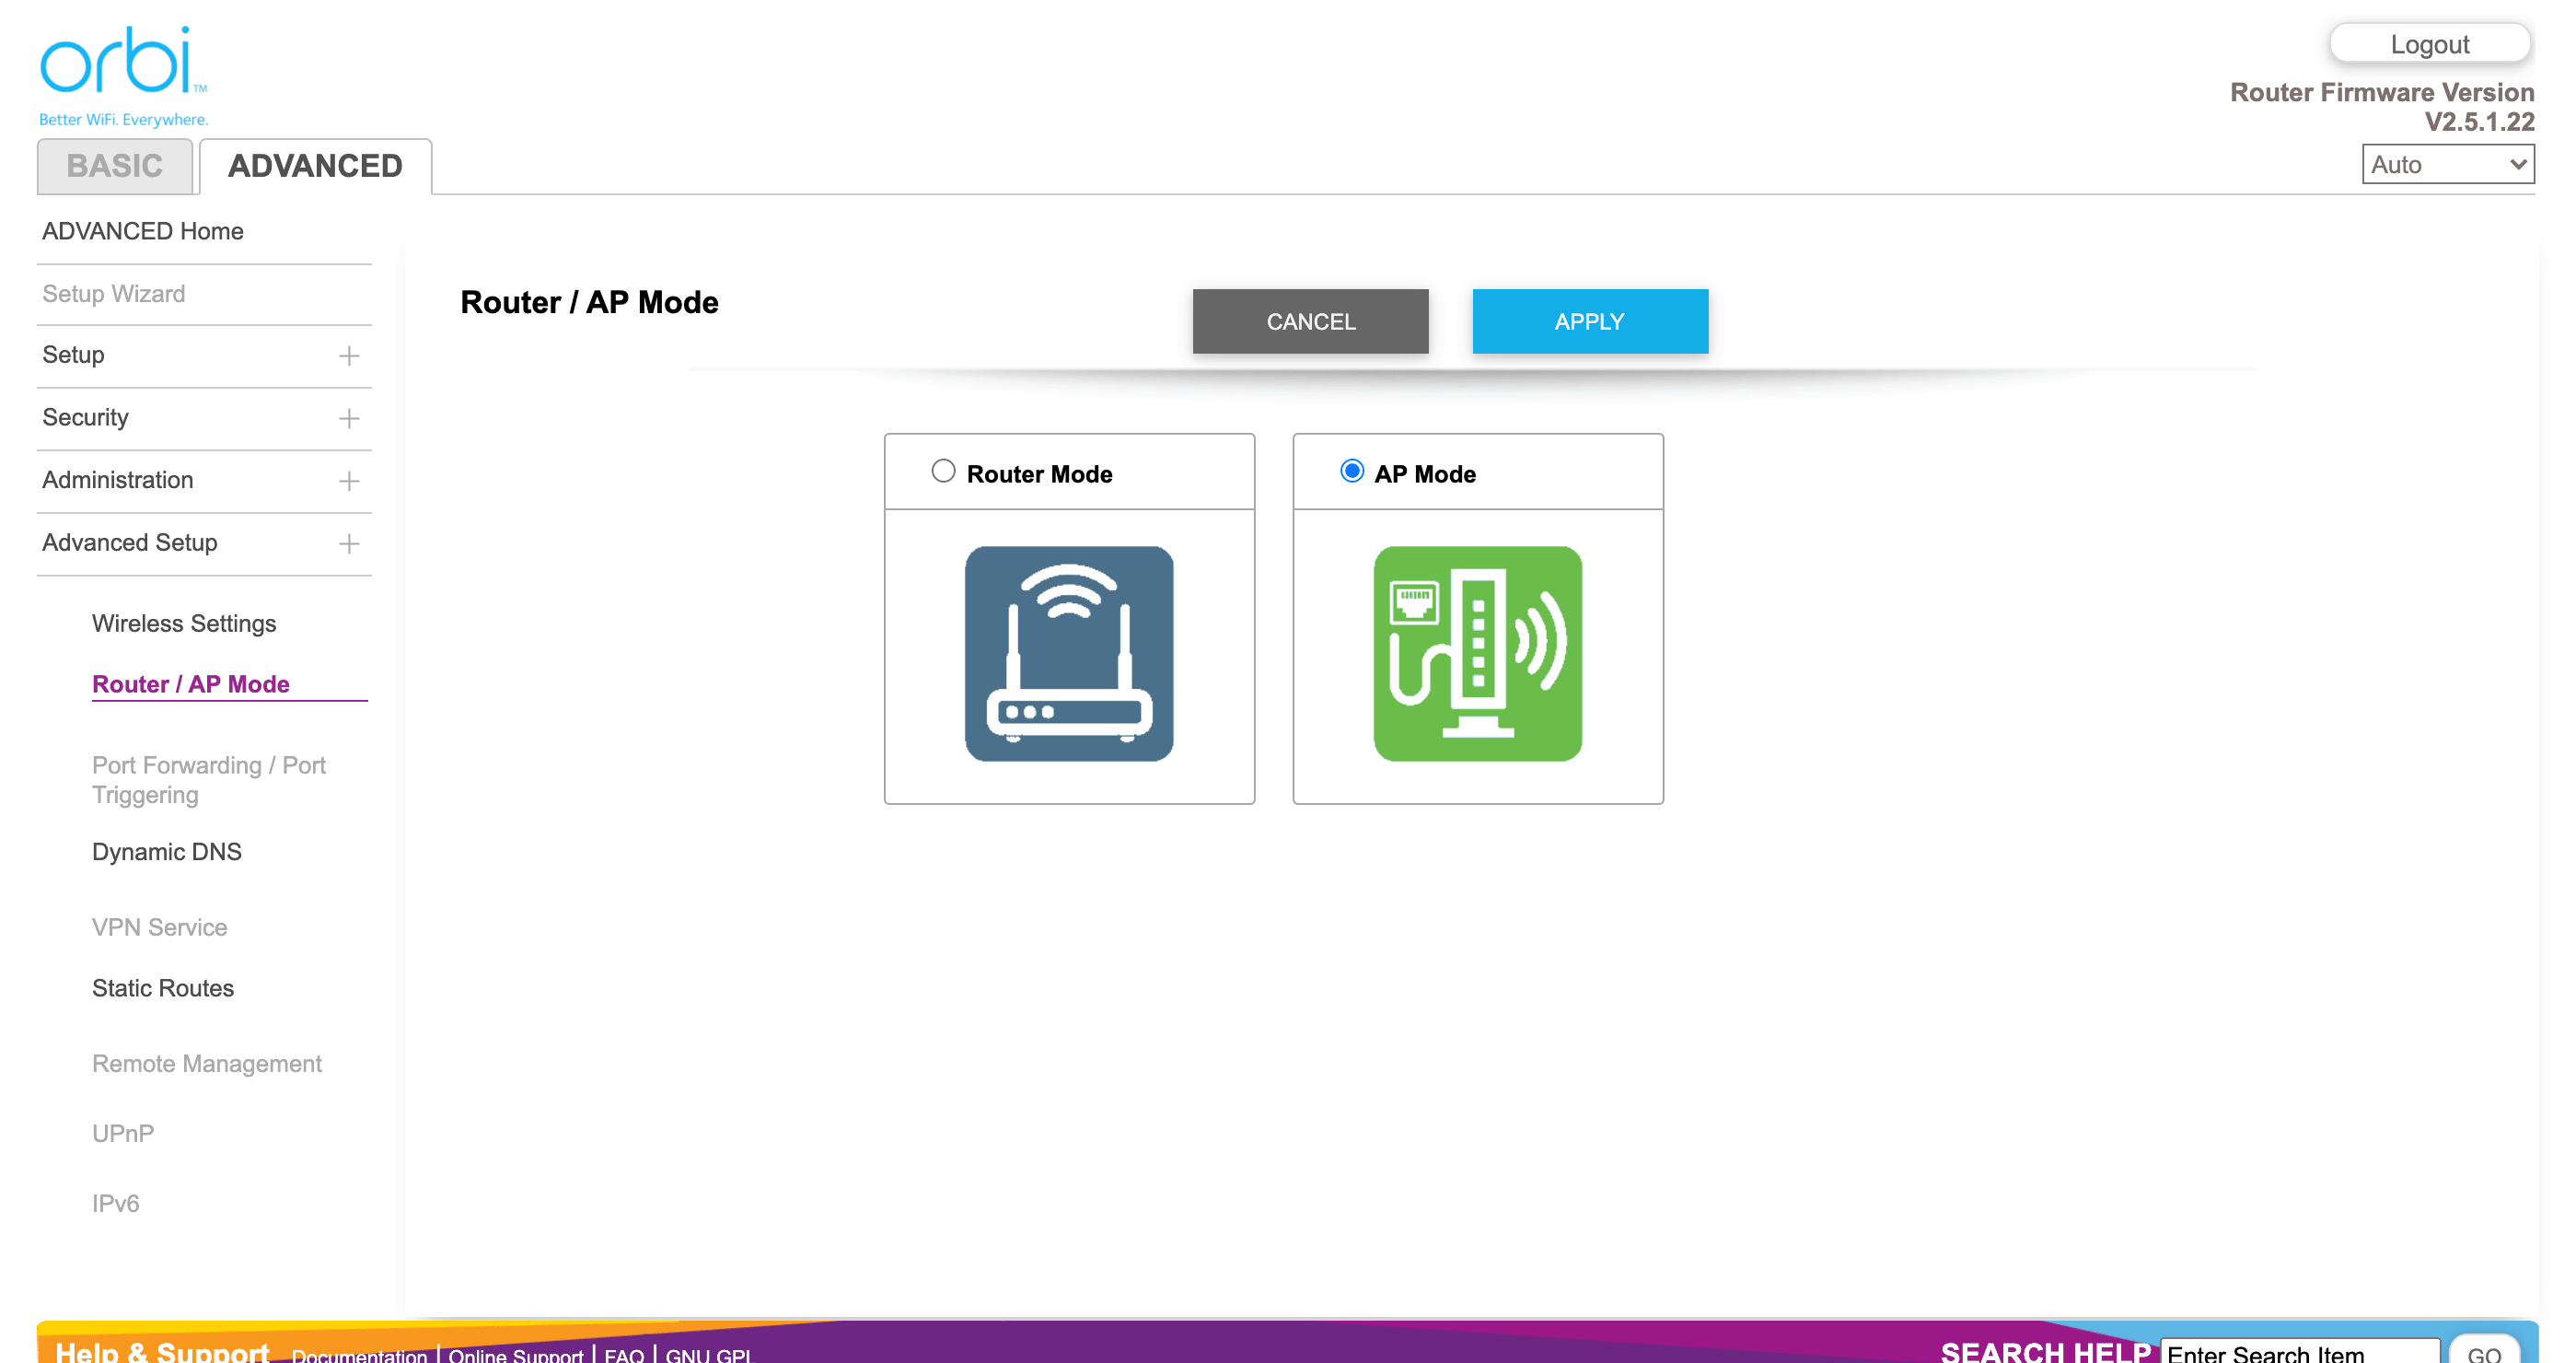Click the APPLY button
The height and width of the screenshot is (1363, 2576).
pos(1589,321)
